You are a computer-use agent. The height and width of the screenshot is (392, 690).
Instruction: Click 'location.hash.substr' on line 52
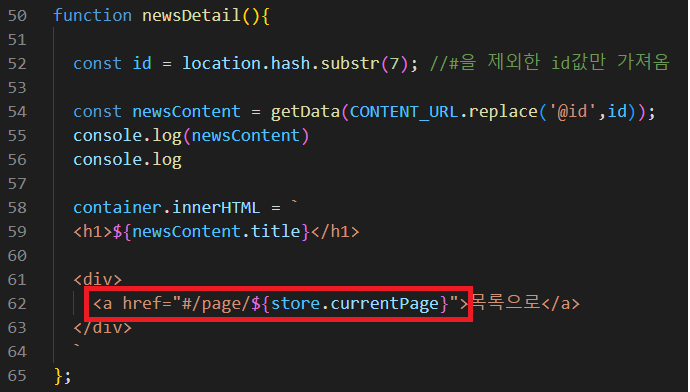coord(281,64)
